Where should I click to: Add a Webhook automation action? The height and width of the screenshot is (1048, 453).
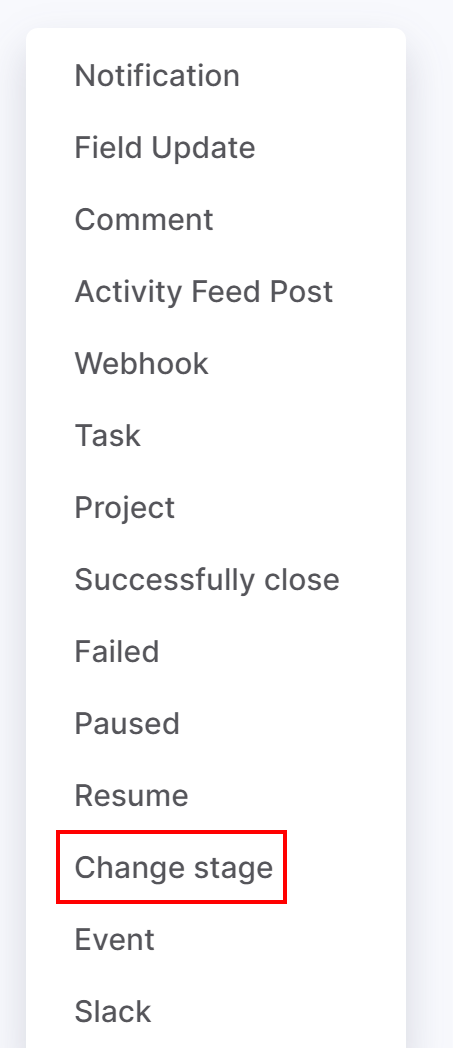tap(142, 364)
